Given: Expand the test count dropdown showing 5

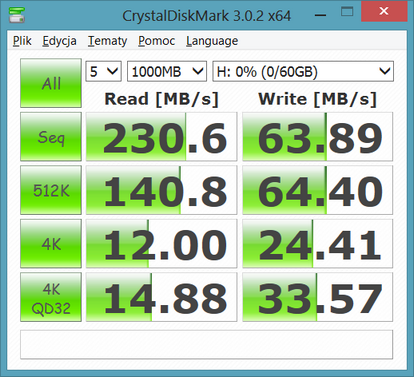Looking at the screenshot, I should point(104,71).
